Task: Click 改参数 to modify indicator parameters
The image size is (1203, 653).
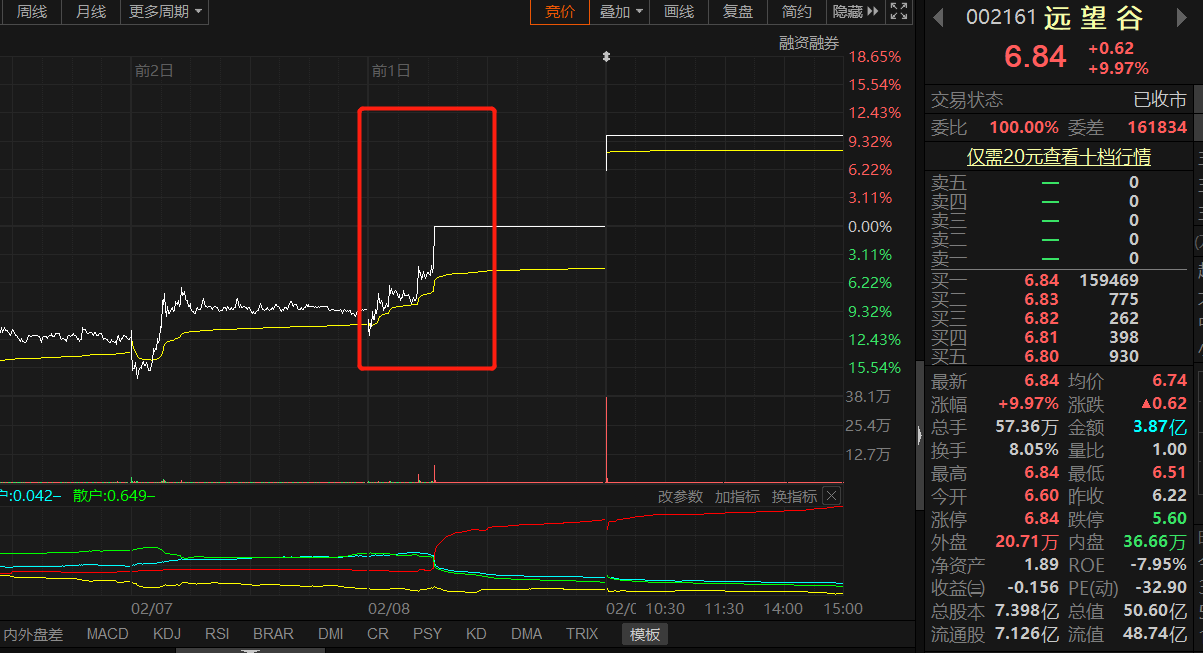Action: (680, 496)
